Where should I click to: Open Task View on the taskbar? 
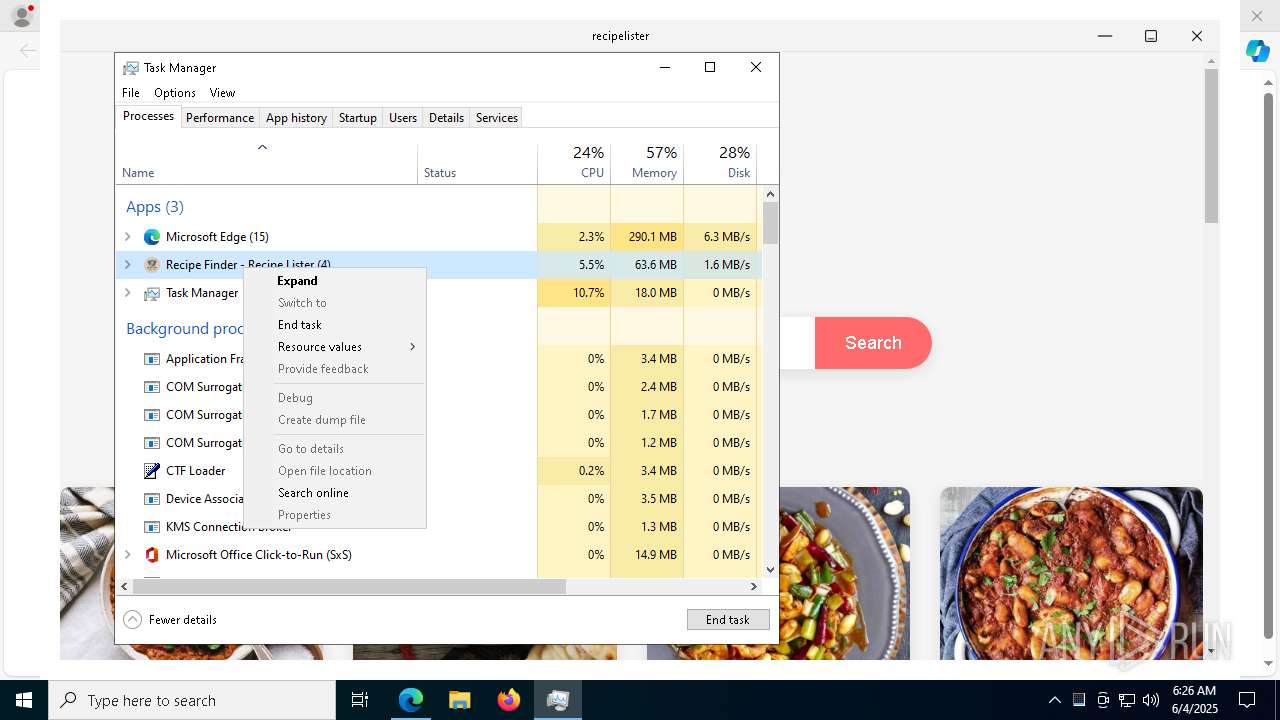[x=360, y=700]
